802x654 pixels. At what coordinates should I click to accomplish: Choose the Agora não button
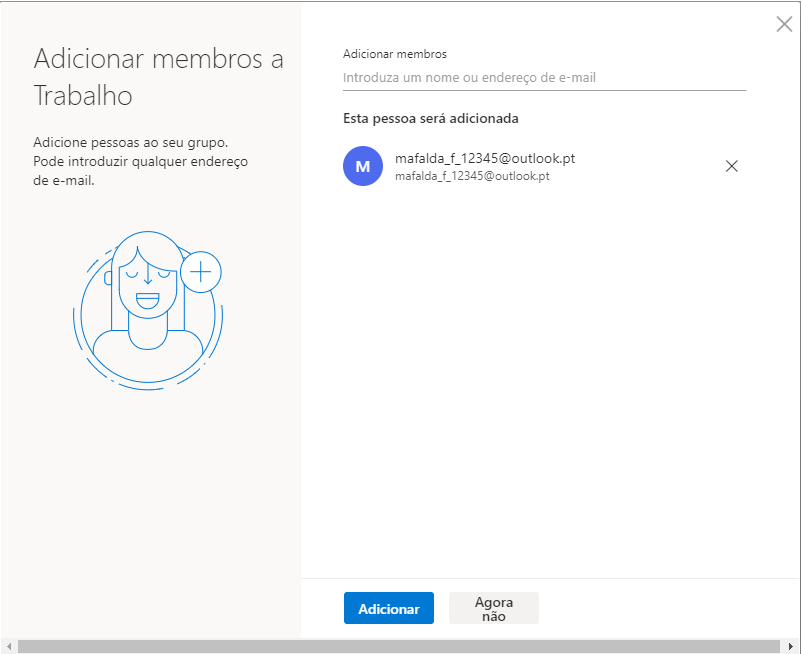(x=494, y=608)
